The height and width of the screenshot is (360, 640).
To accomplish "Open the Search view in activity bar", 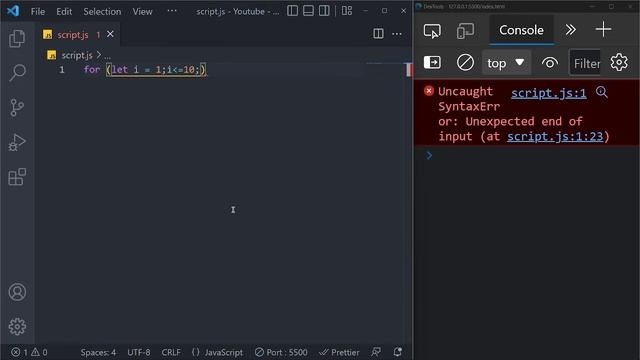I will click(x=17, y=73).
